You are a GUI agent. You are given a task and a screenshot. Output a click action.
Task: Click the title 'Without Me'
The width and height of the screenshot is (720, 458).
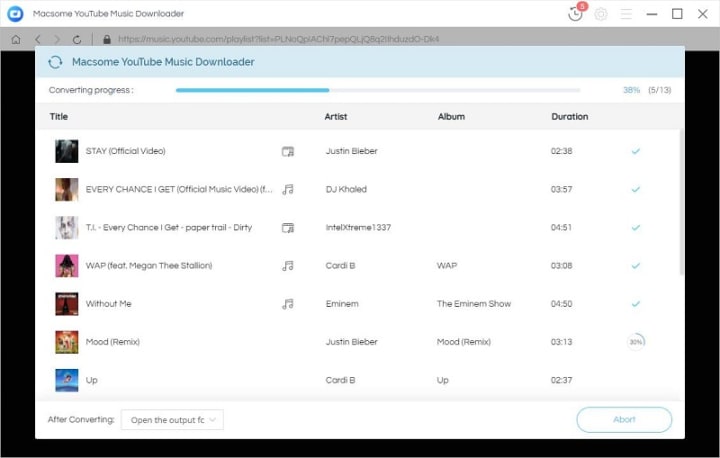coord(108,304)
